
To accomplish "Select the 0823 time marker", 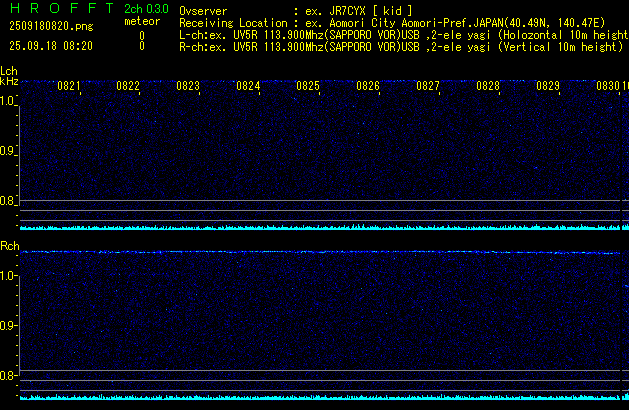I will pyautogui.click(x=188, y=87).
